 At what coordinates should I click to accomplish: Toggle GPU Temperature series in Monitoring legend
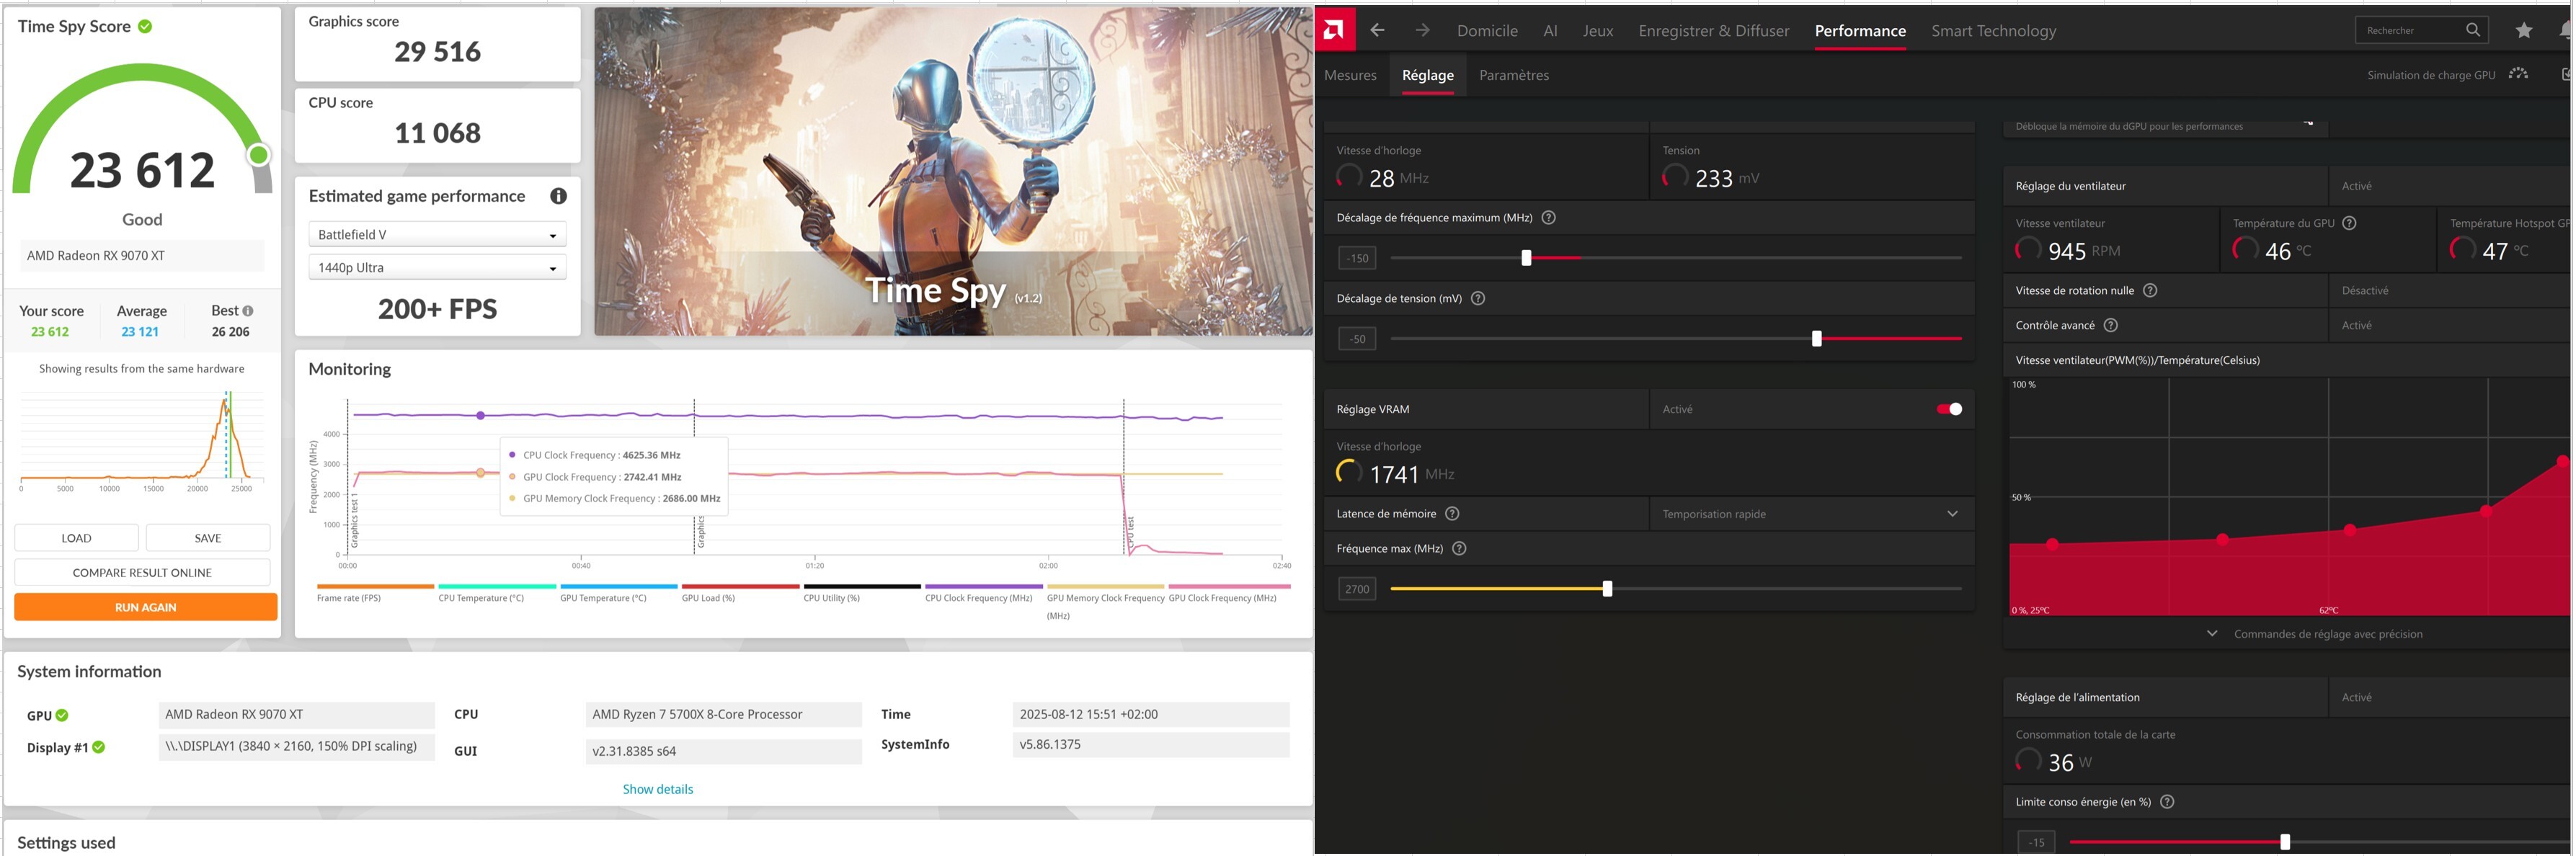(618, 593)
